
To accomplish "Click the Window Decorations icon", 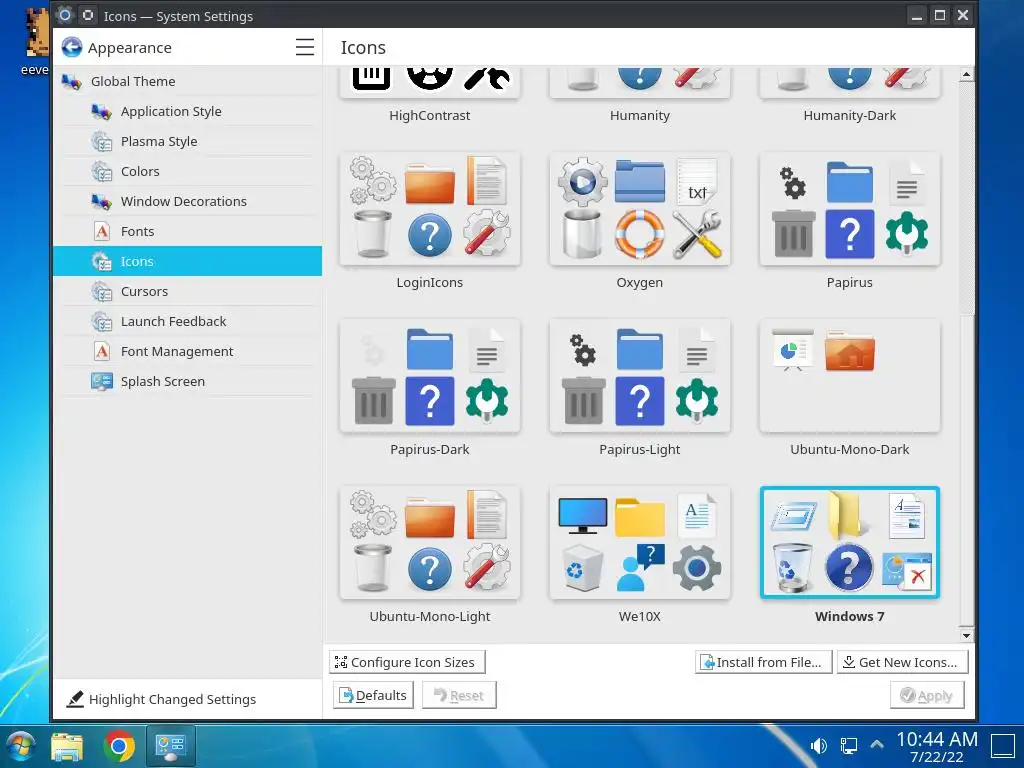I will tap(102, 201).
